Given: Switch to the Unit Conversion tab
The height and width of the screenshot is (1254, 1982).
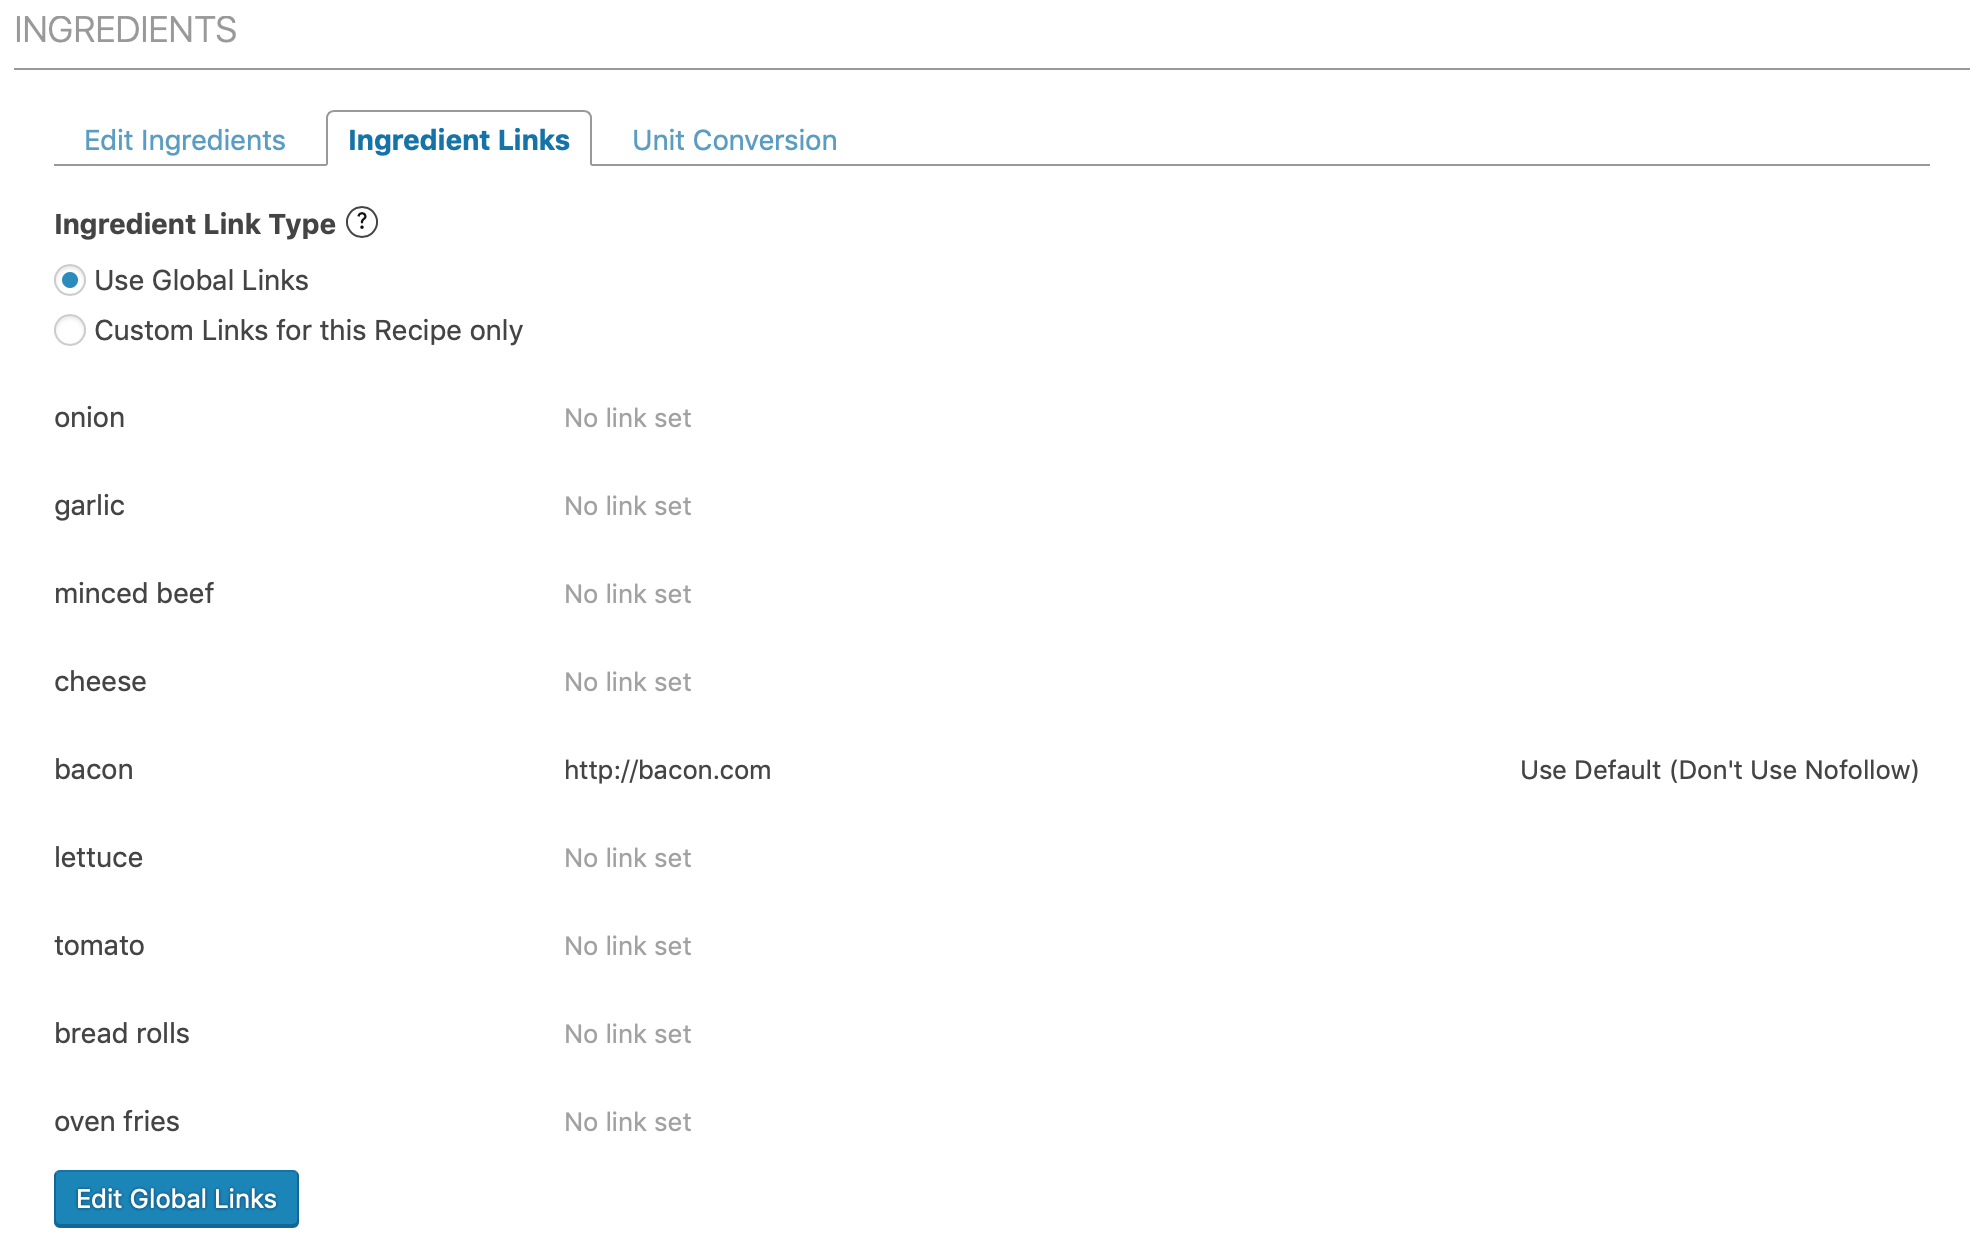Looking at the screenshot, I should 734,140.
